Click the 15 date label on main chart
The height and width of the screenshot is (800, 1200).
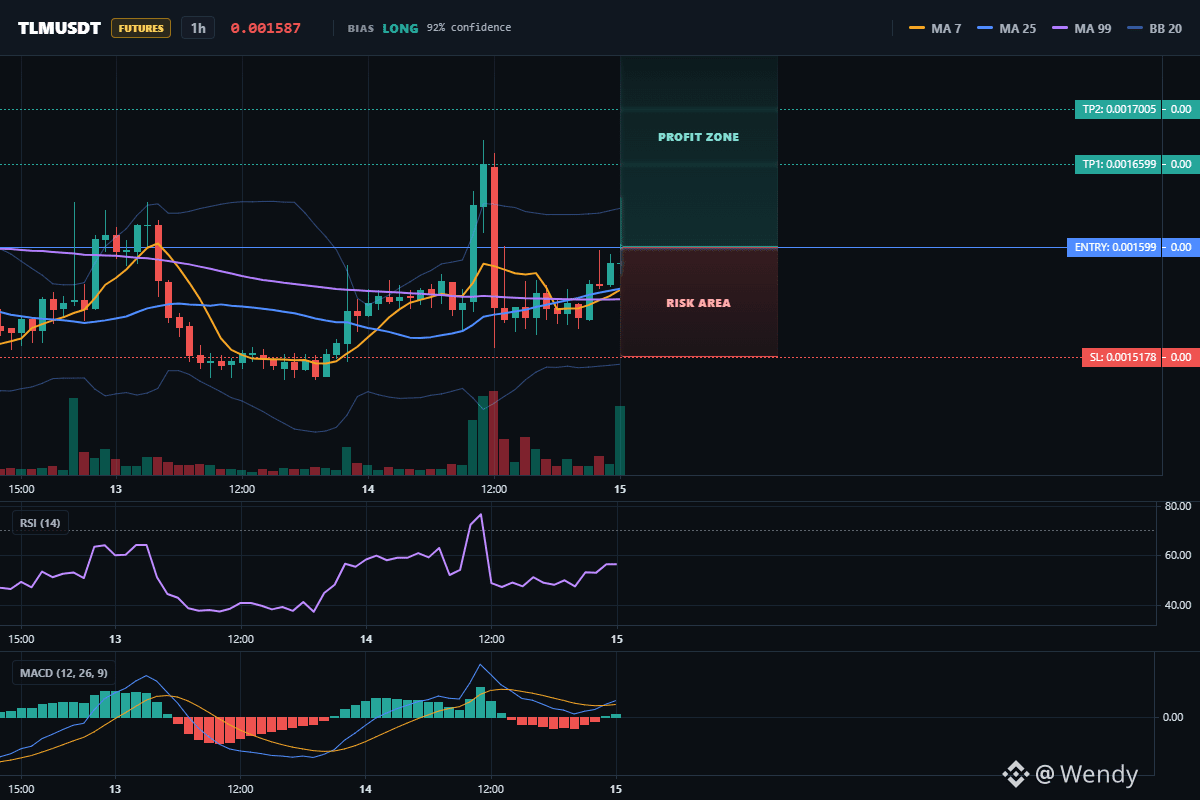pyautogui.click(x=620, y=489)
